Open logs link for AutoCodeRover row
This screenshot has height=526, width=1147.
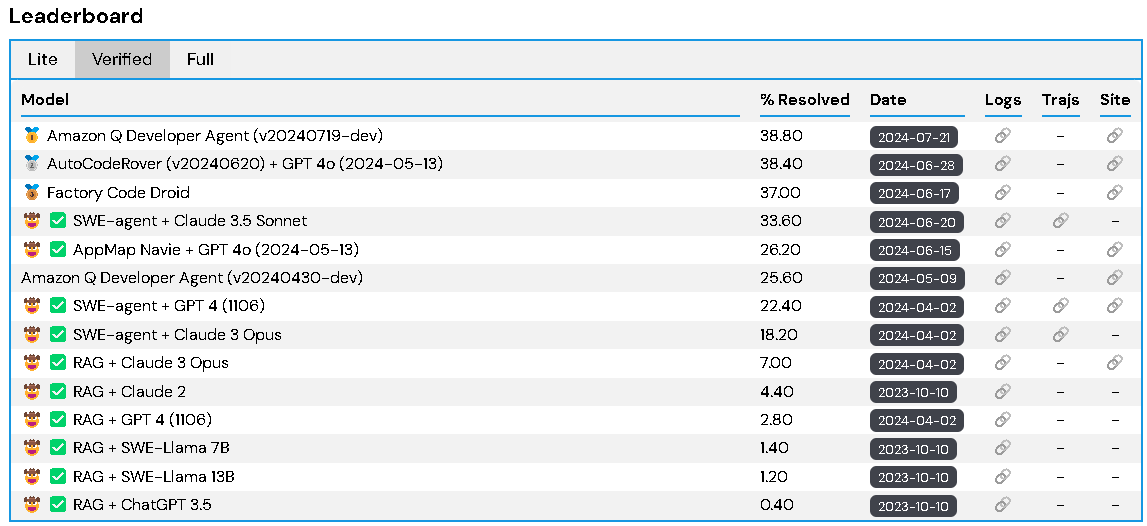point(1002,164)
